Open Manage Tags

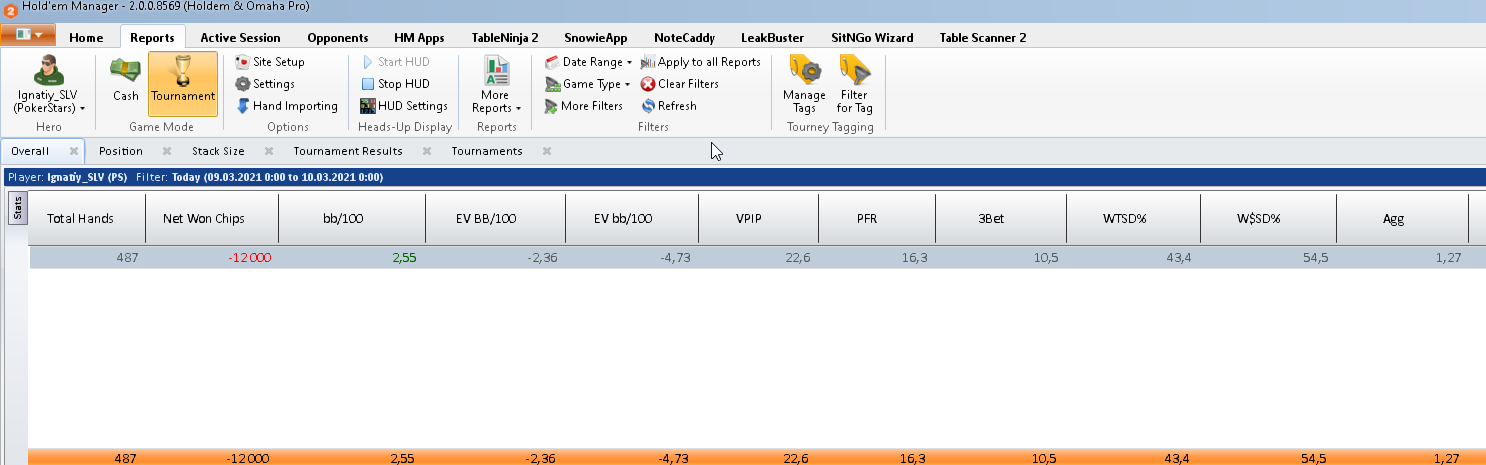coord(805,84)
